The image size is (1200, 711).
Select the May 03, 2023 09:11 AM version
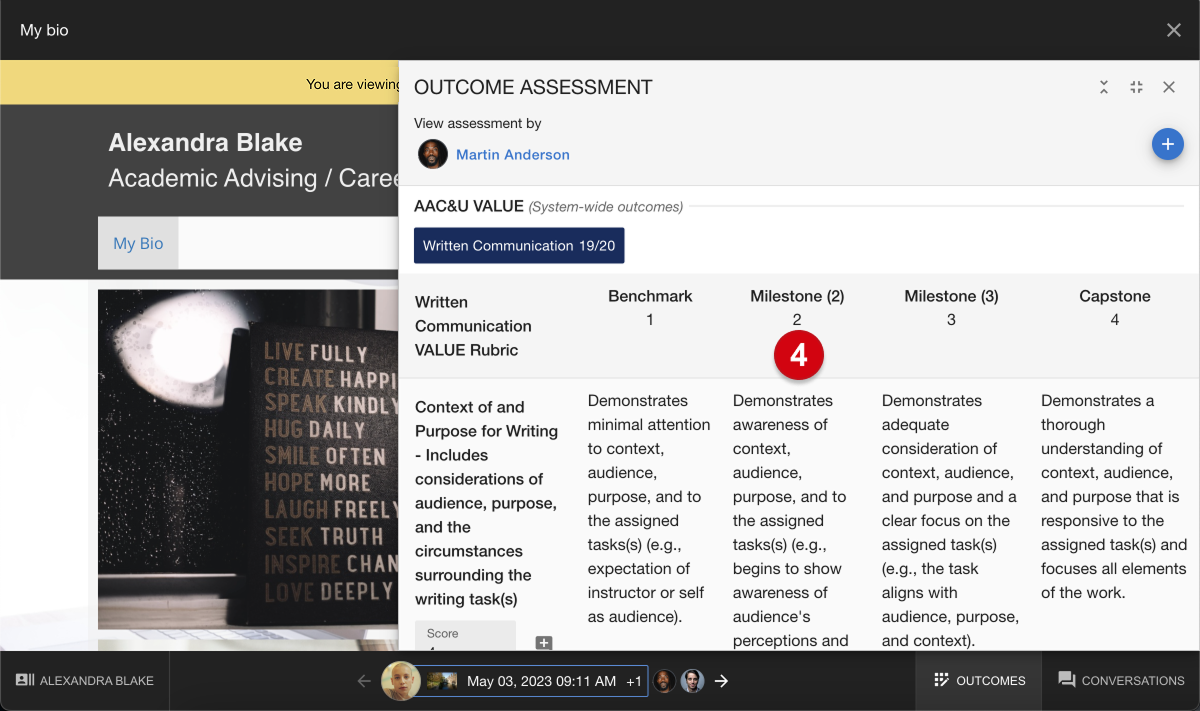541,681
